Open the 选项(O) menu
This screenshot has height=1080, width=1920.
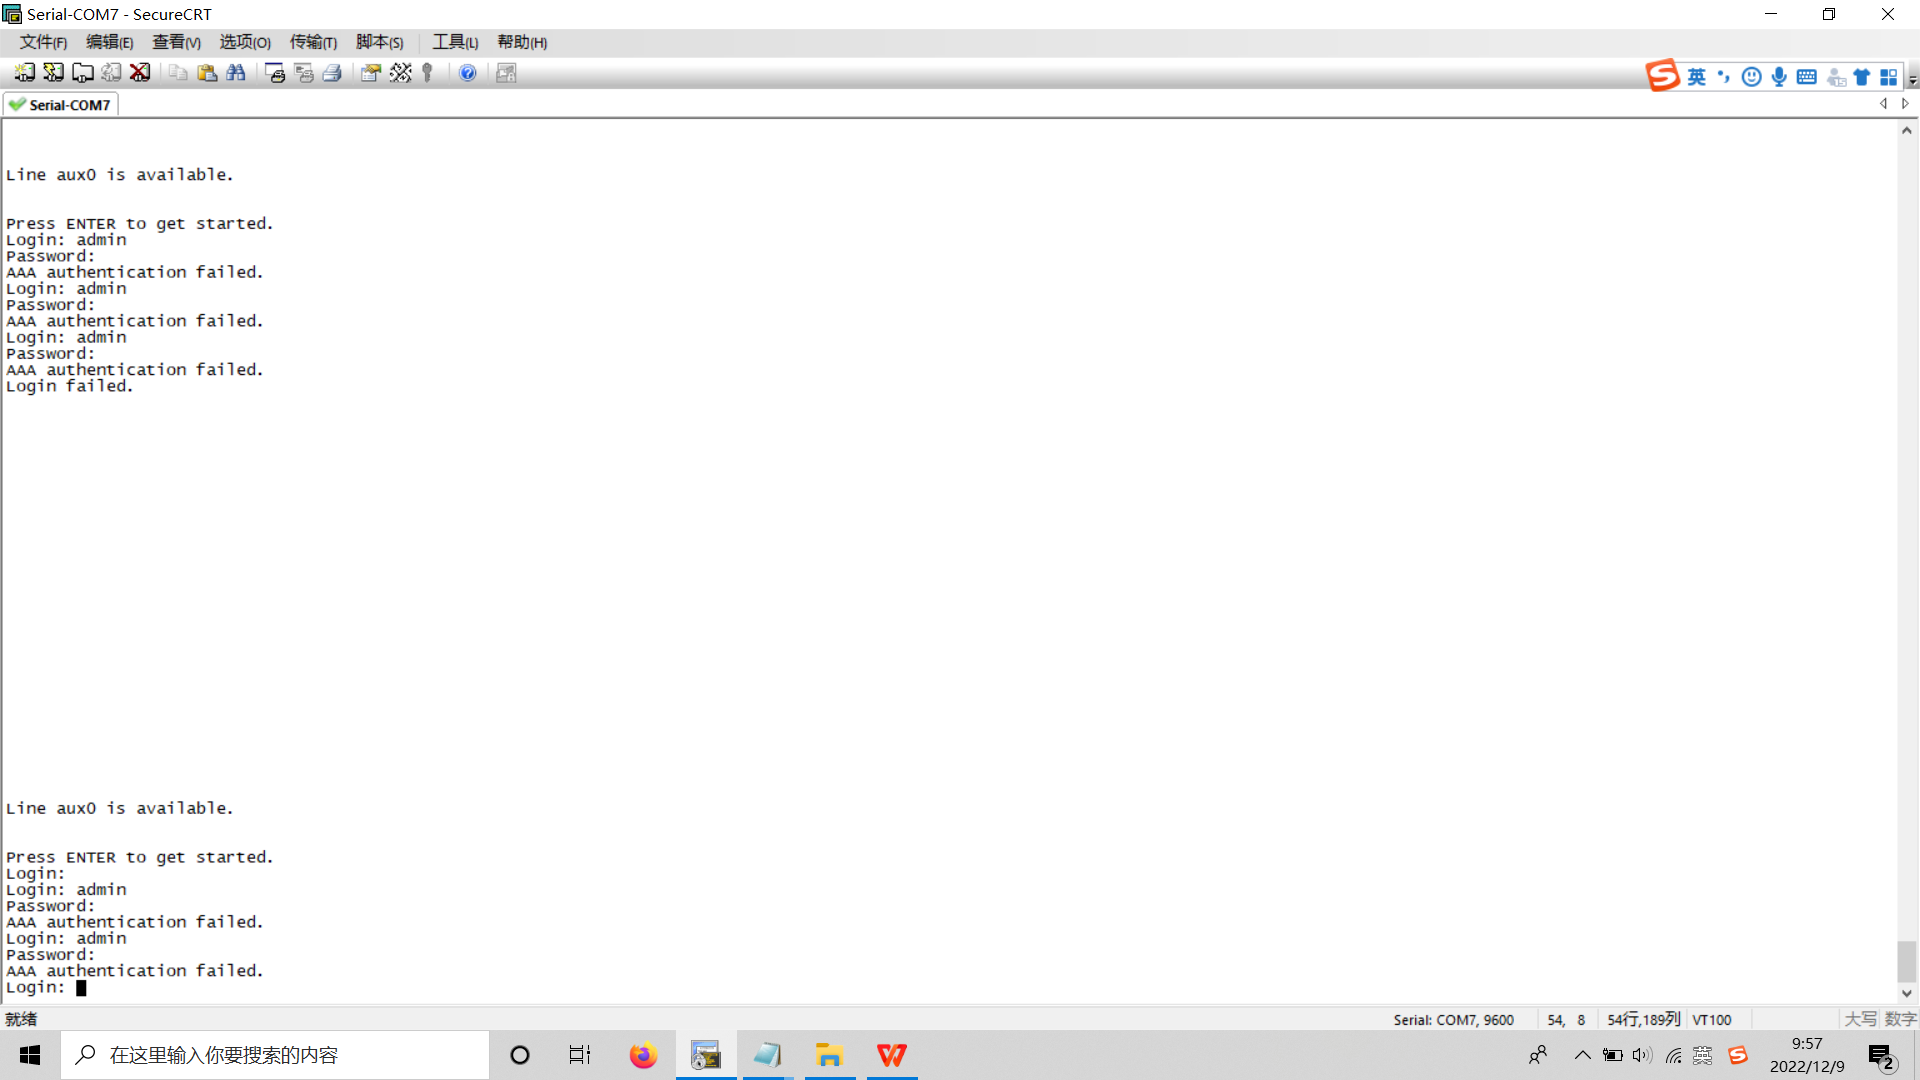click(245, 42)
